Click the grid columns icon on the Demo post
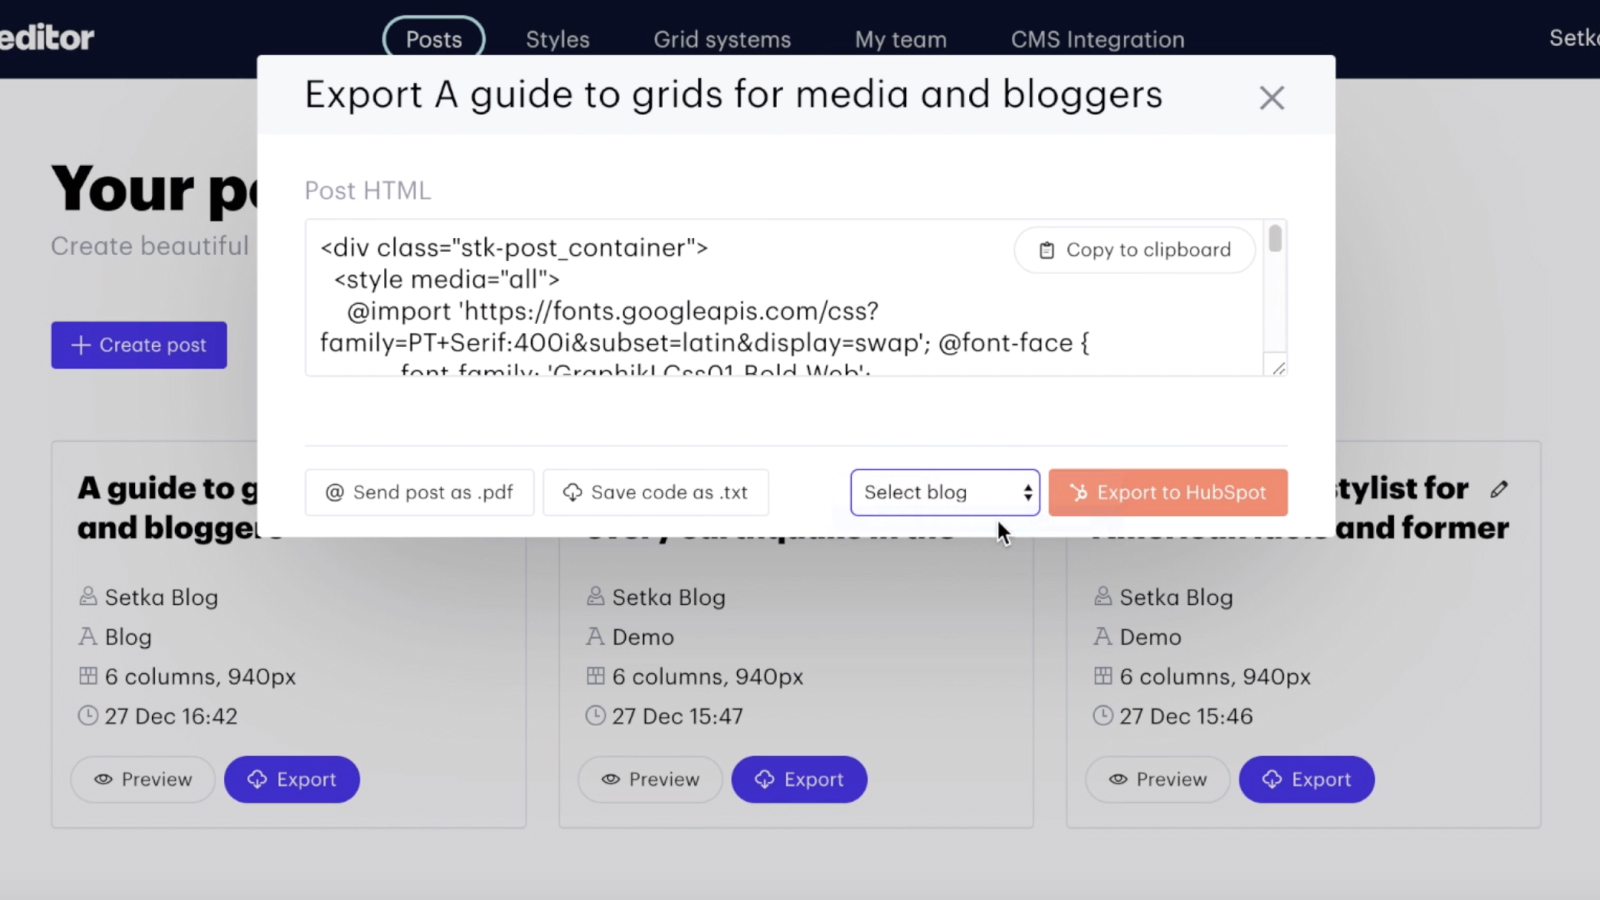This screenshot has width=1600, height=900. point(594,676)
